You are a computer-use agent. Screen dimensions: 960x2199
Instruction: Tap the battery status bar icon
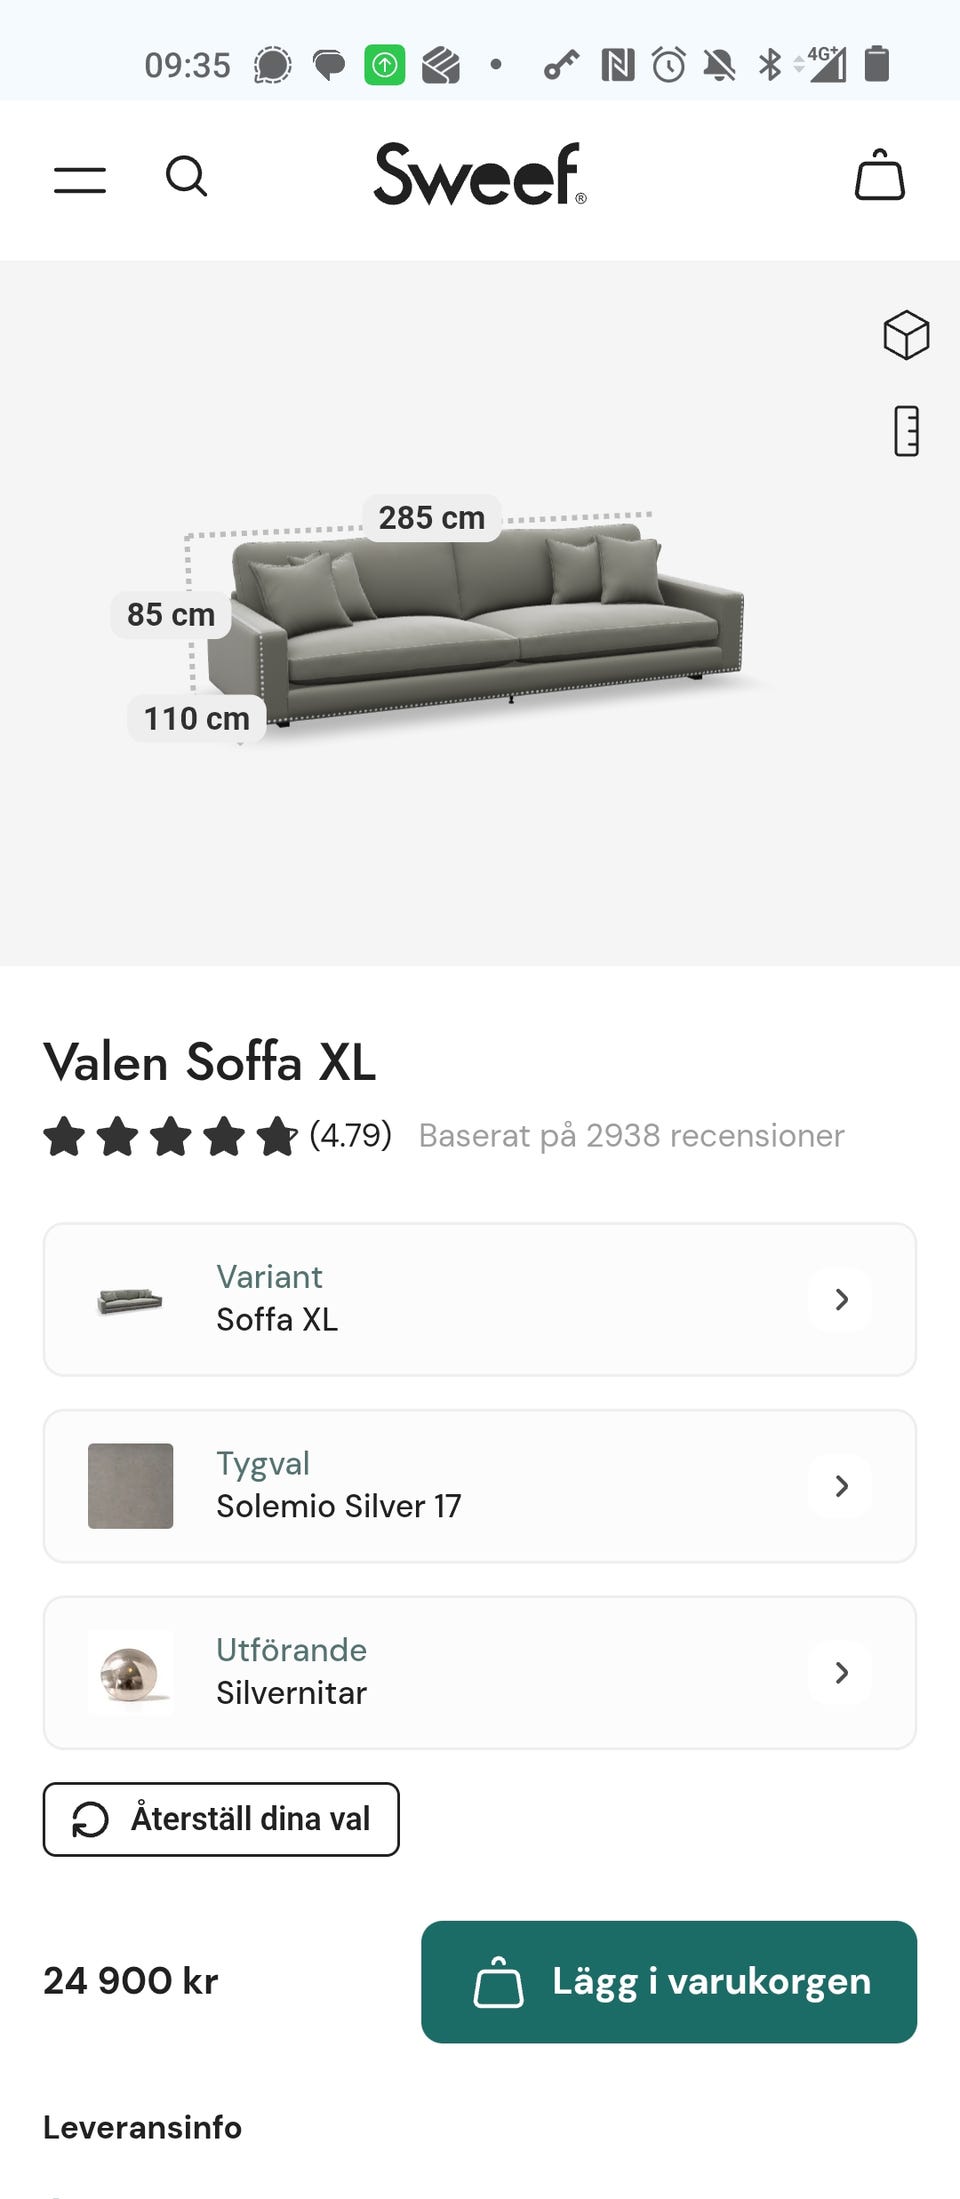click(877, 64)
